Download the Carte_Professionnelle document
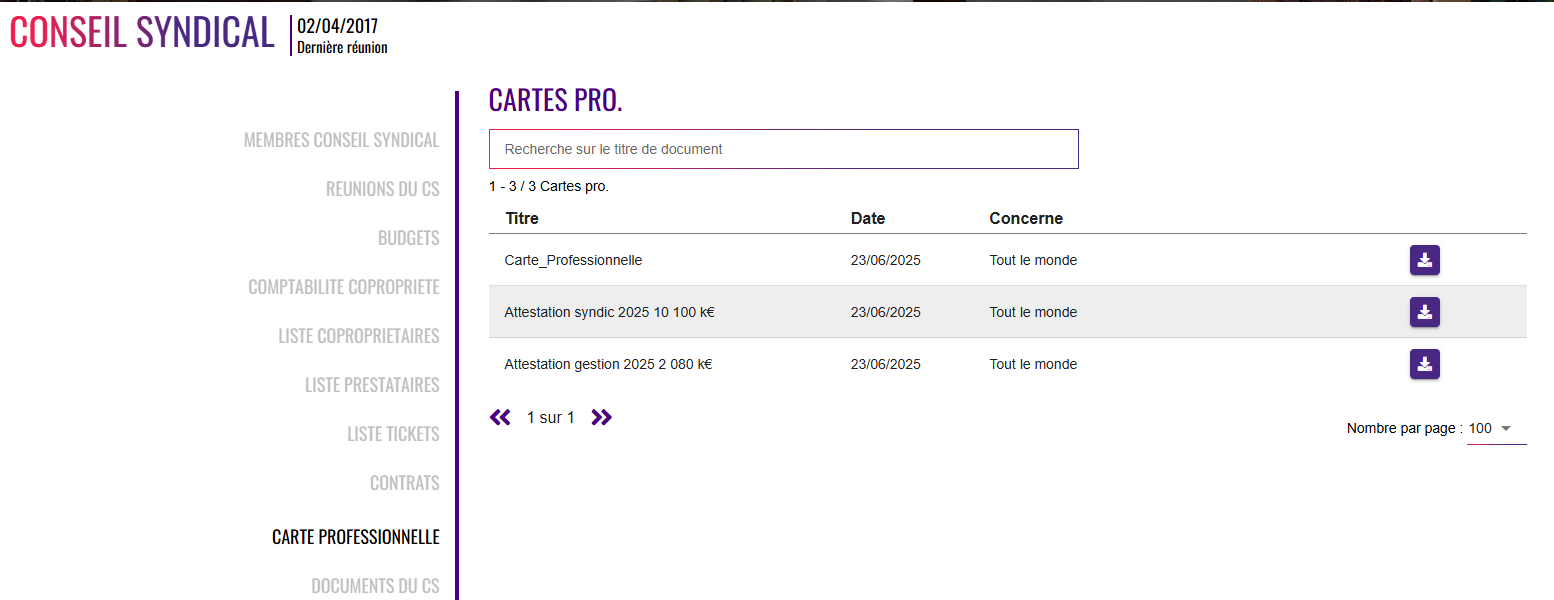1554x600 pixels. (x=1424, y=260)
